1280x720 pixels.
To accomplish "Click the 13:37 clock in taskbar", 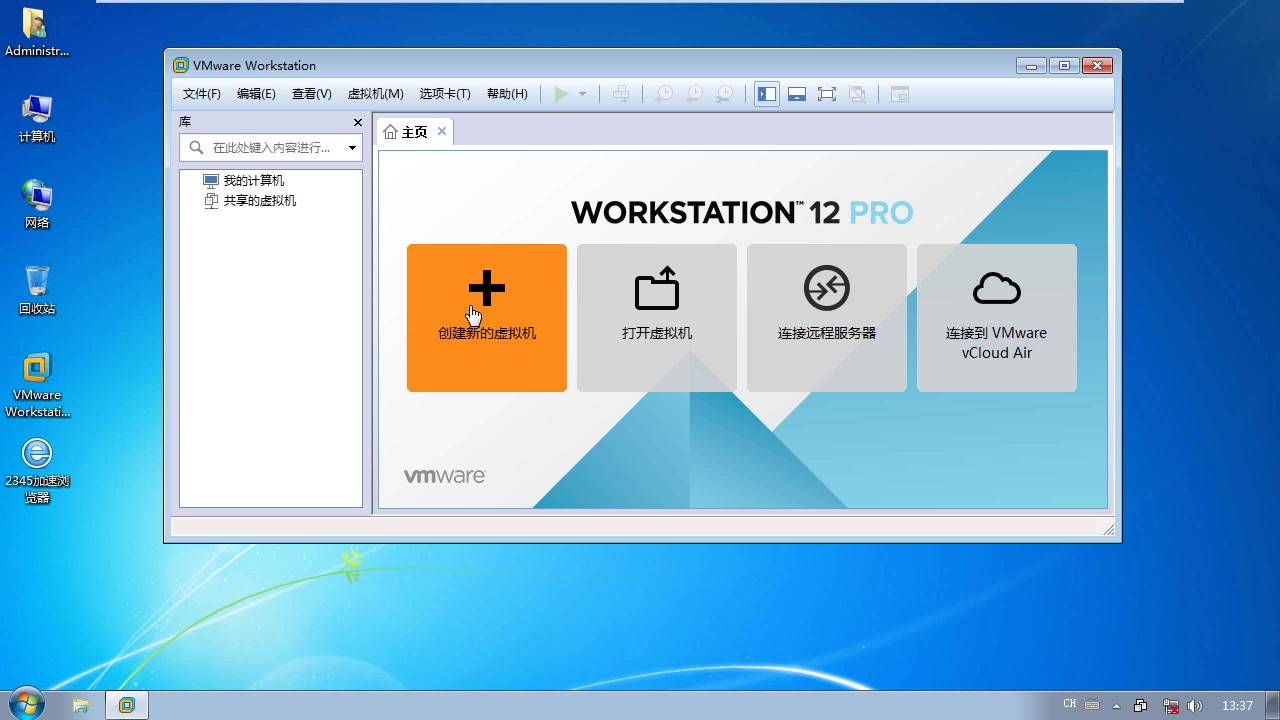I will tap(1237, 706).
